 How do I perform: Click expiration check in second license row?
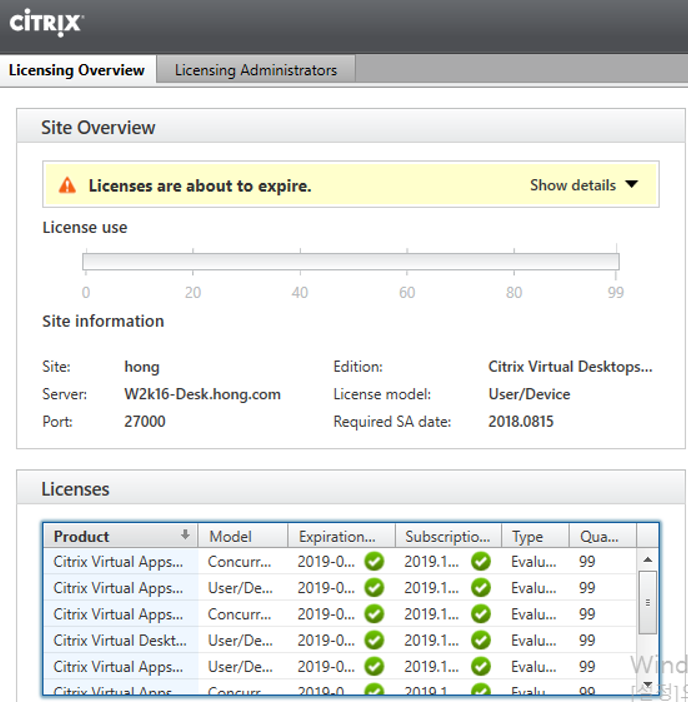[x=374, y=587]
